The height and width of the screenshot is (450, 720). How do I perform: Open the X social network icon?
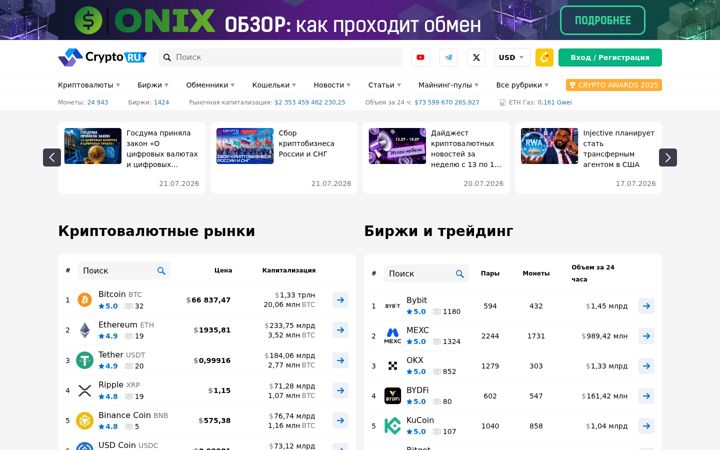(476, 57)
